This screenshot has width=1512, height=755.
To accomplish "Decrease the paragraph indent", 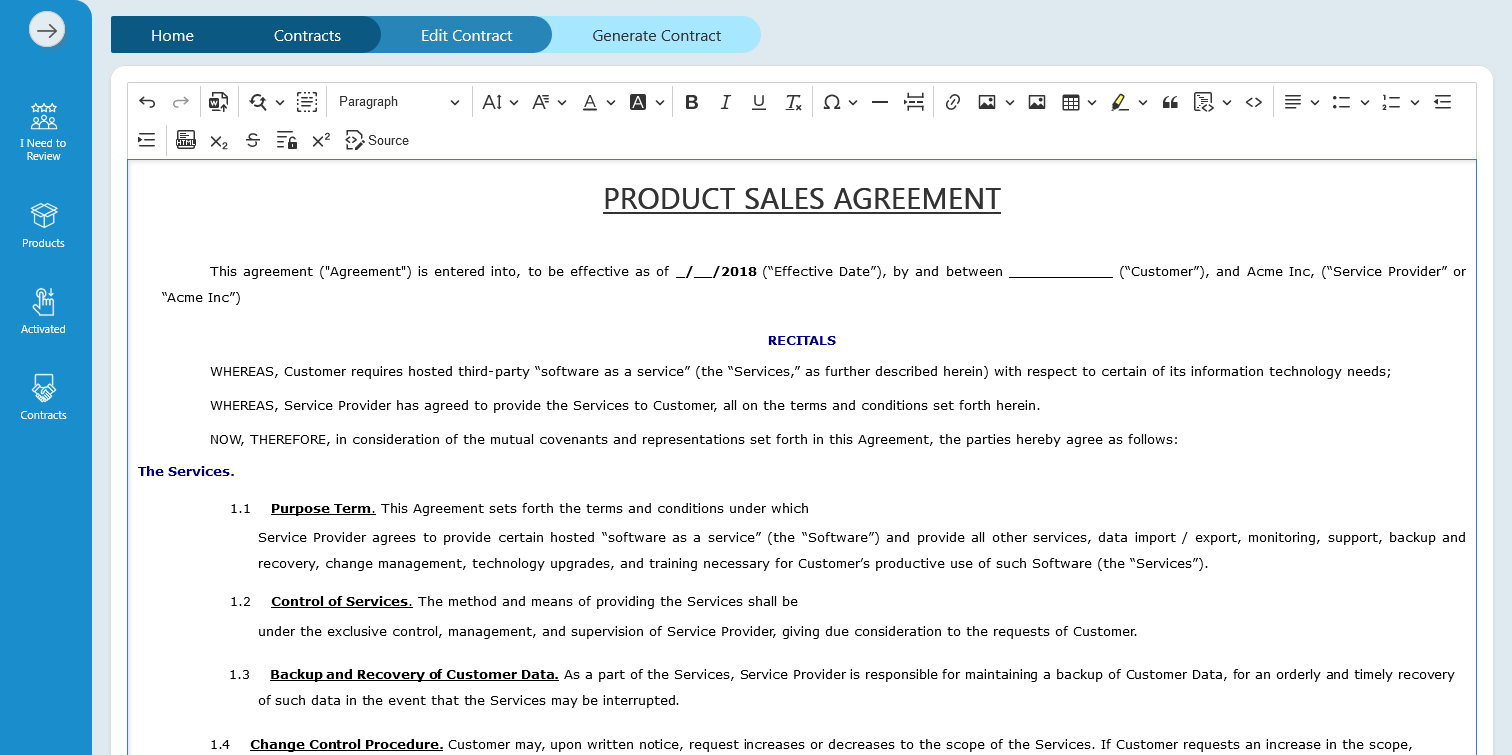I will (x=1442, y=102).
